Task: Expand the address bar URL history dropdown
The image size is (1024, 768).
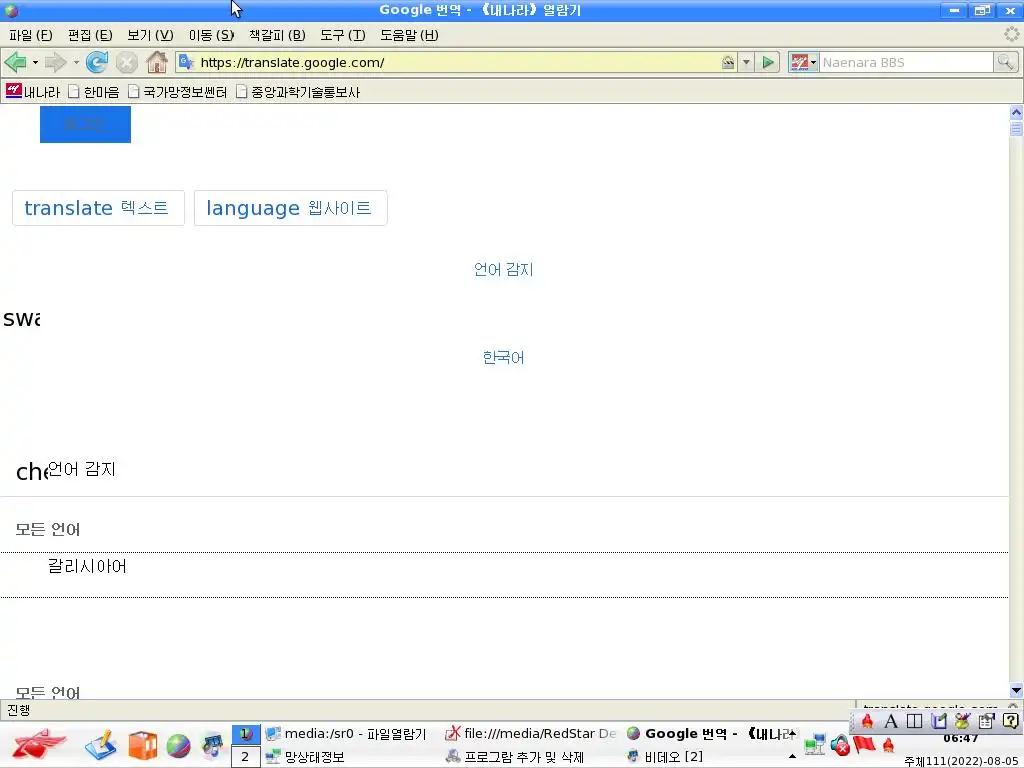Action: [x=746, y=63]
